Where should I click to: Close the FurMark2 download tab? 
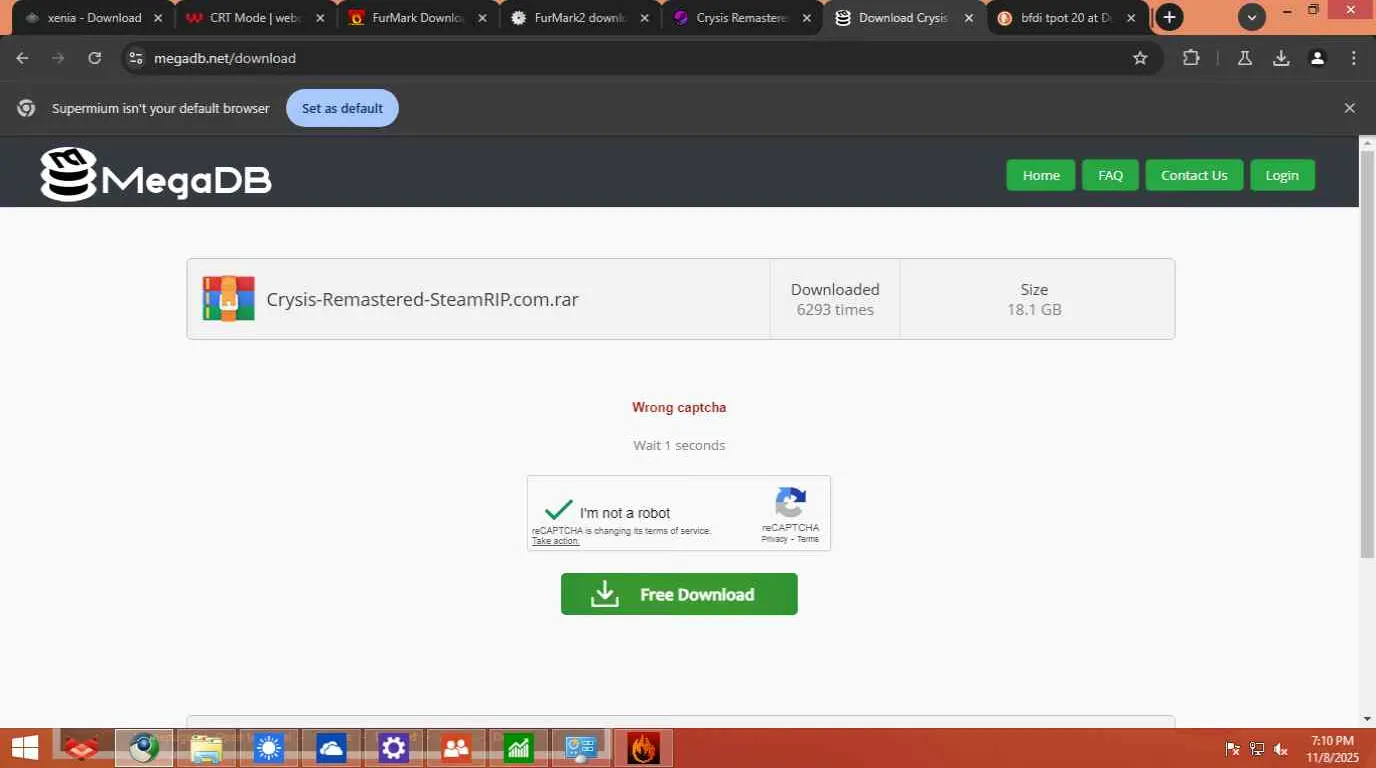[x=644, y=18]
